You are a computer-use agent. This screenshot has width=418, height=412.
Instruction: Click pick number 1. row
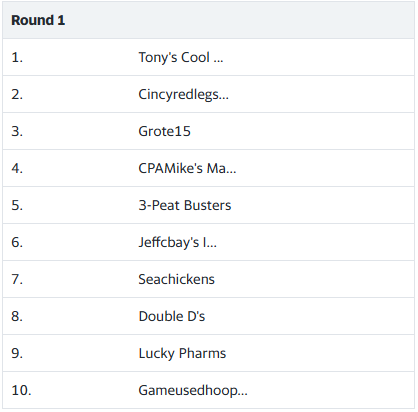(x=209, y=57)
